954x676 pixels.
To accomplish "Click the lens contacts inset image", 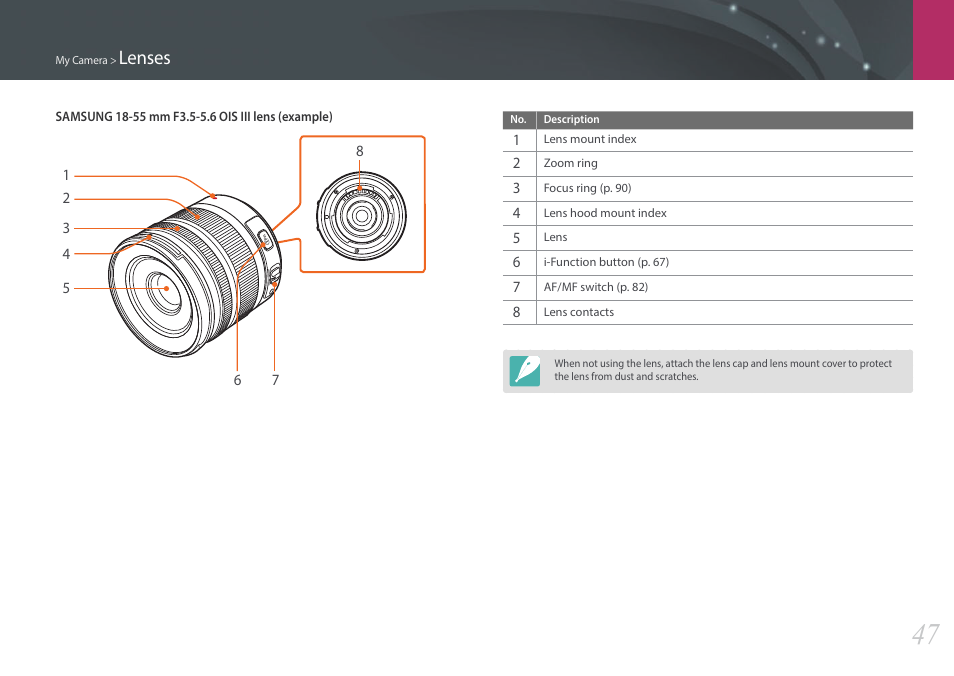I will click(361, 216).
